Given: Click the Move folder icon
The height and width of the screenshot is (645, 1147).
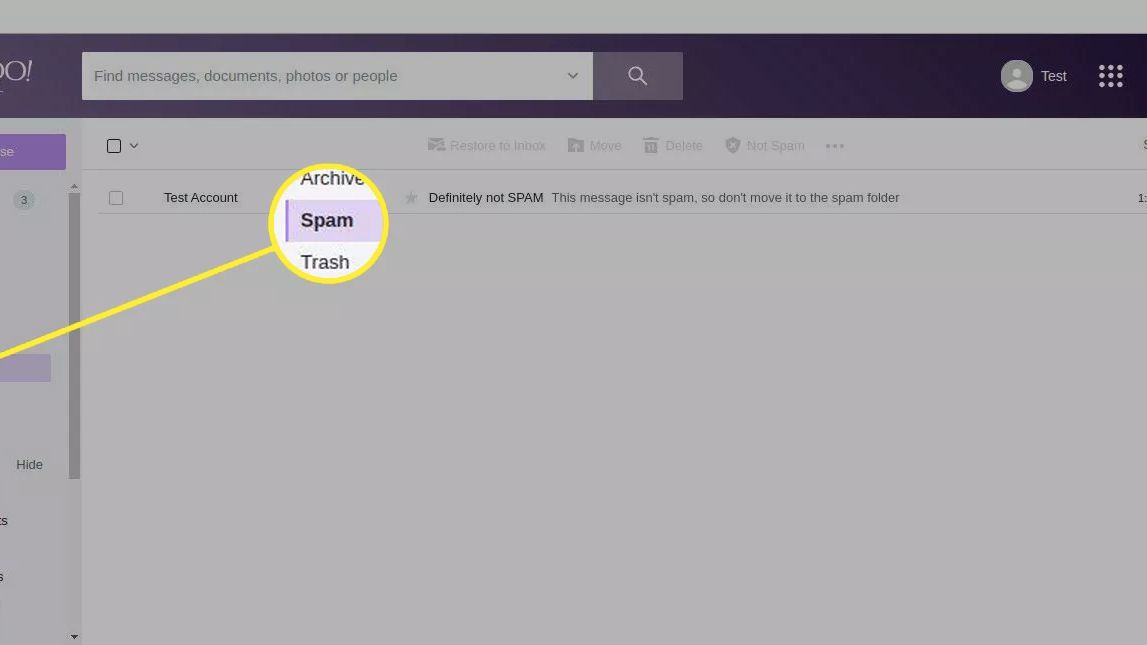Looking at the screenshot, I should [576, 146].
